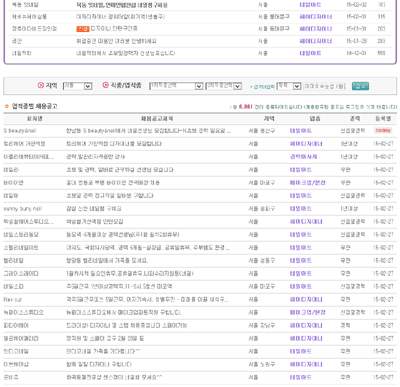Click the purple category link in sunny buny nail row
This screenshot has width=400, height=387.
301,209
